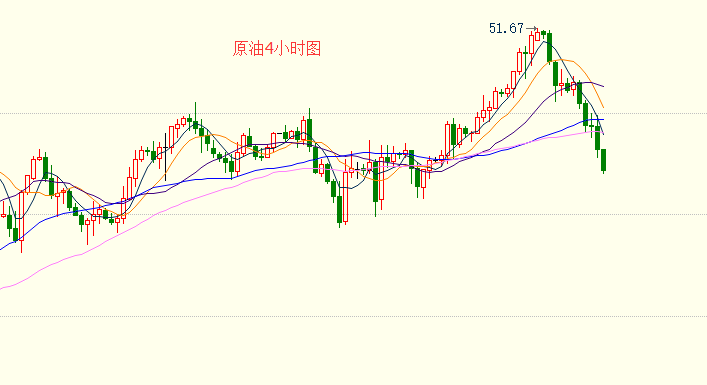Click the topmost dotted horizontal gridline

click(x=354, y=114)
